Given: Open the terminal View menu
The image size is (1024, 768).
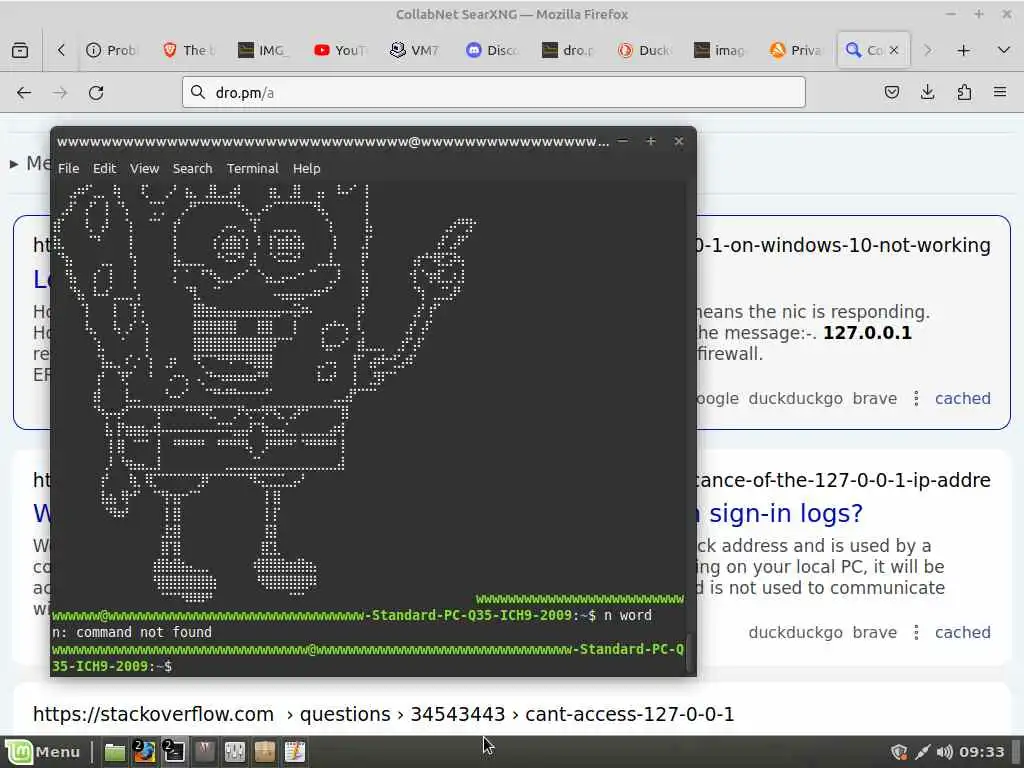Looking at the screenshot, I should point(144,168).
